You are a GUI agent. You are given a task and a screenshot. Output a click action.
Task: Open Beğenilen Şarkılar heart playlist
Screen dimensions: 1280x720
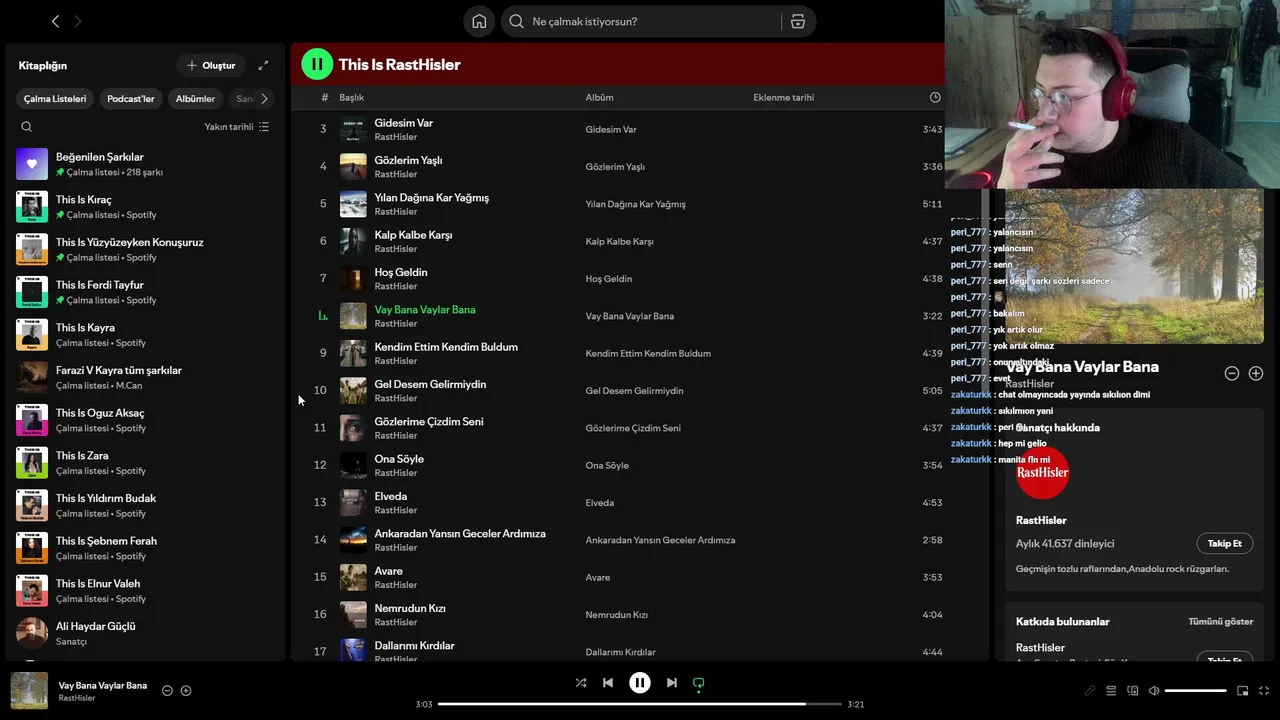143,164
